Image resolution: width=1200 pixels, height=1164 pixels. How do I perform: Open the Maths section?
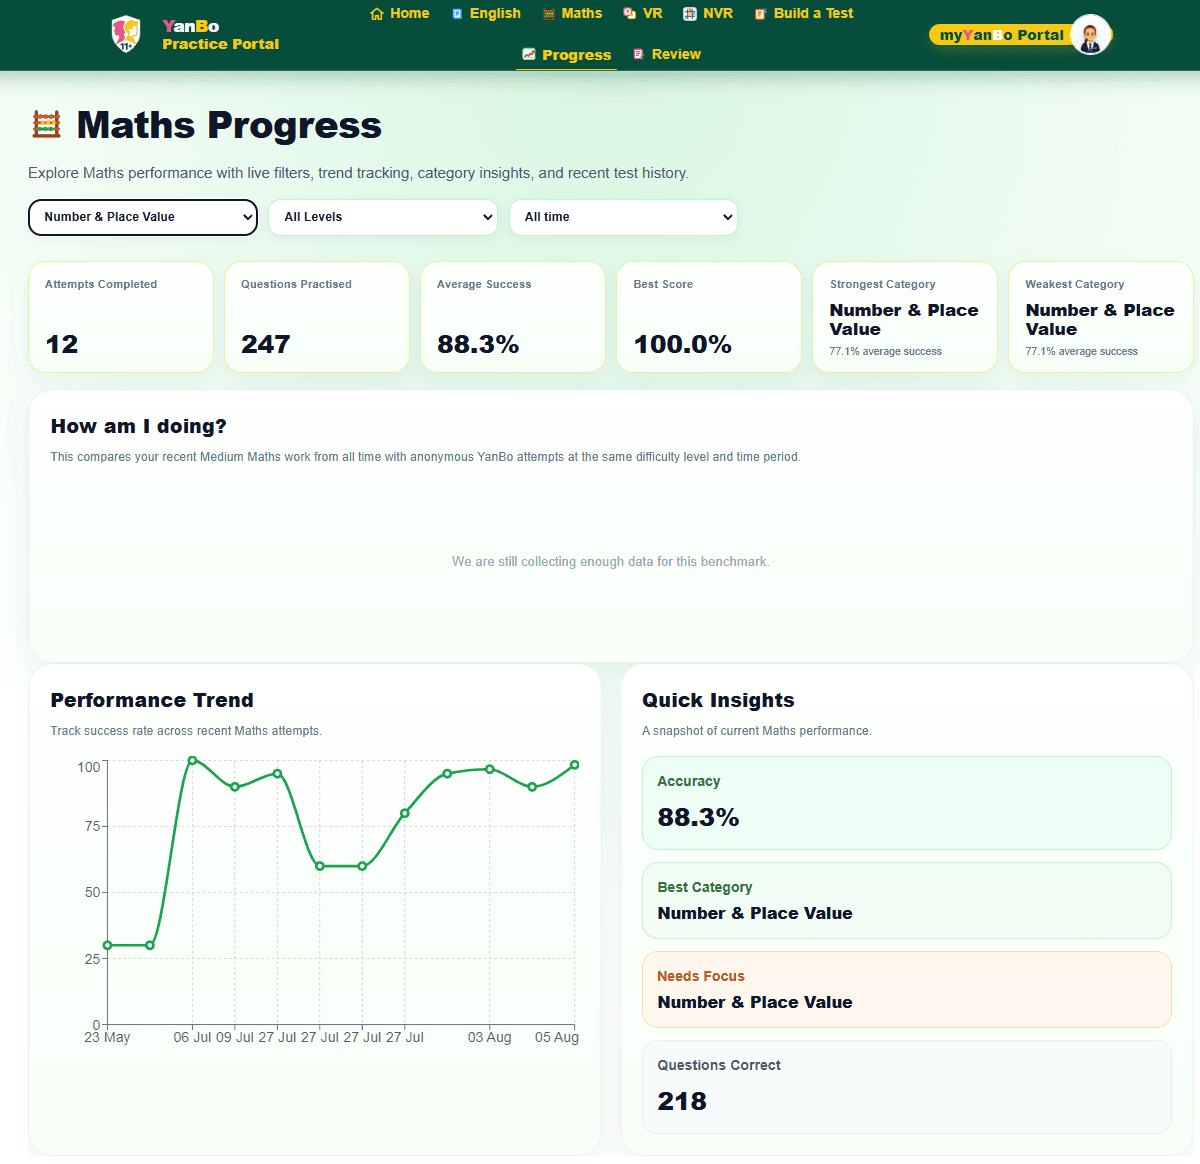[573, 14]
